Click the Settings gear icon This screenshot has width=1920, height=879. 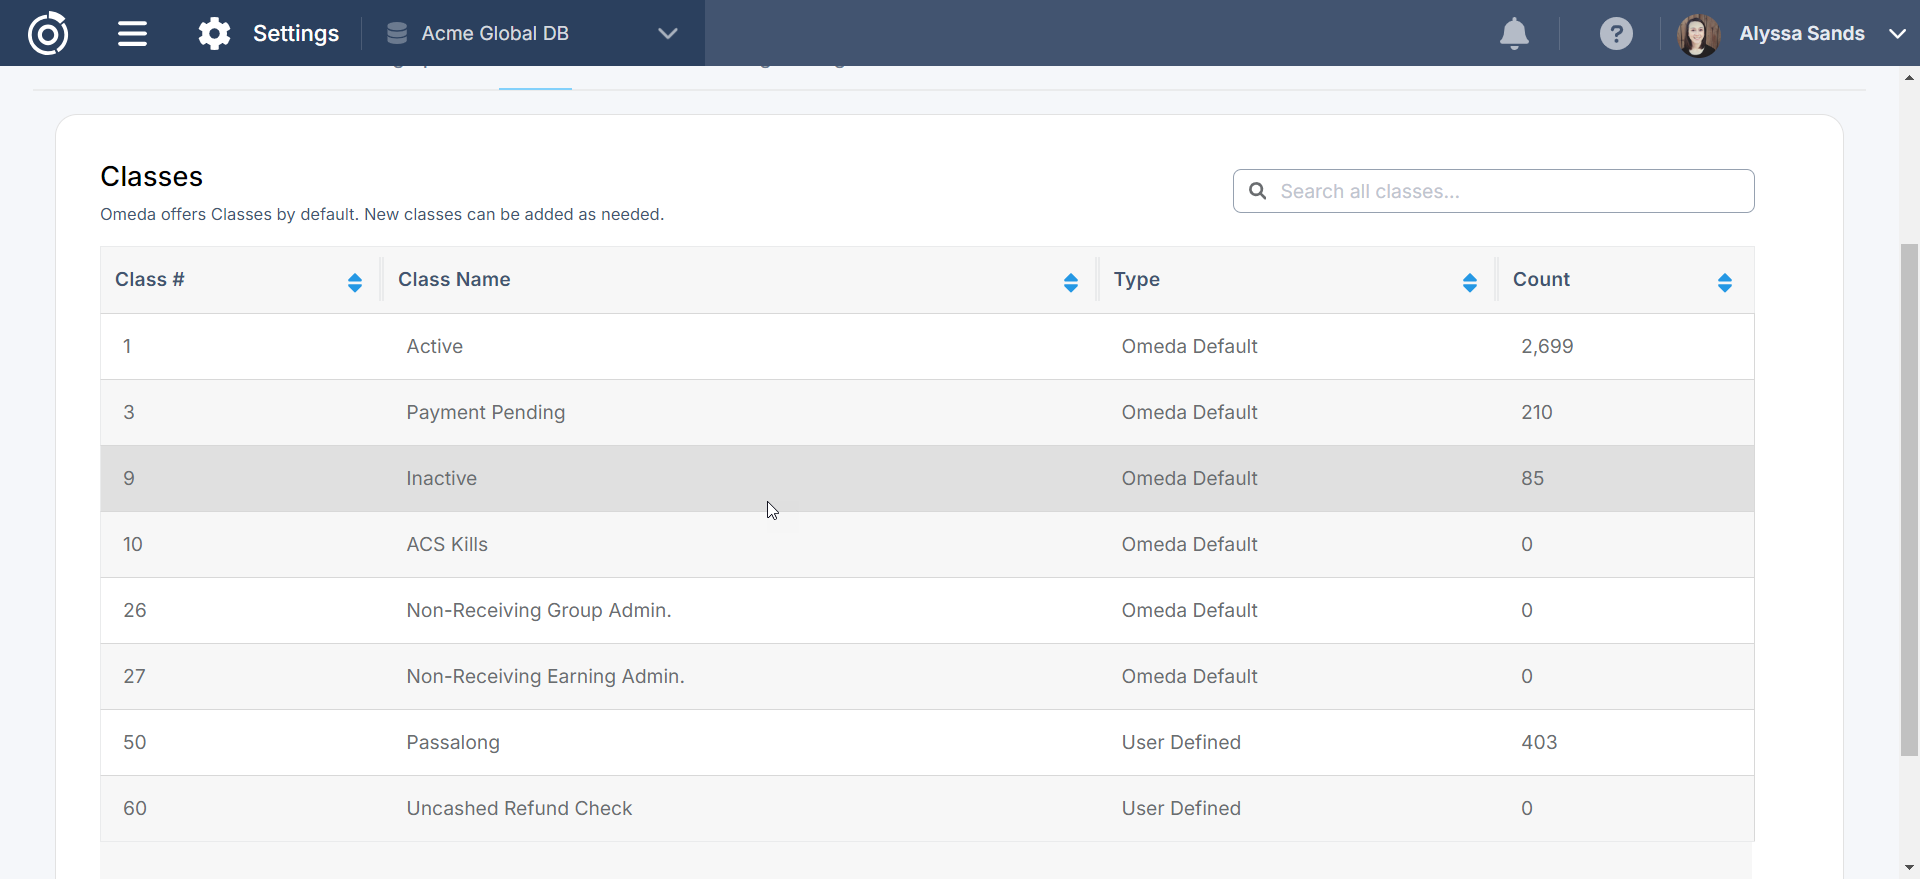[214, 33]
